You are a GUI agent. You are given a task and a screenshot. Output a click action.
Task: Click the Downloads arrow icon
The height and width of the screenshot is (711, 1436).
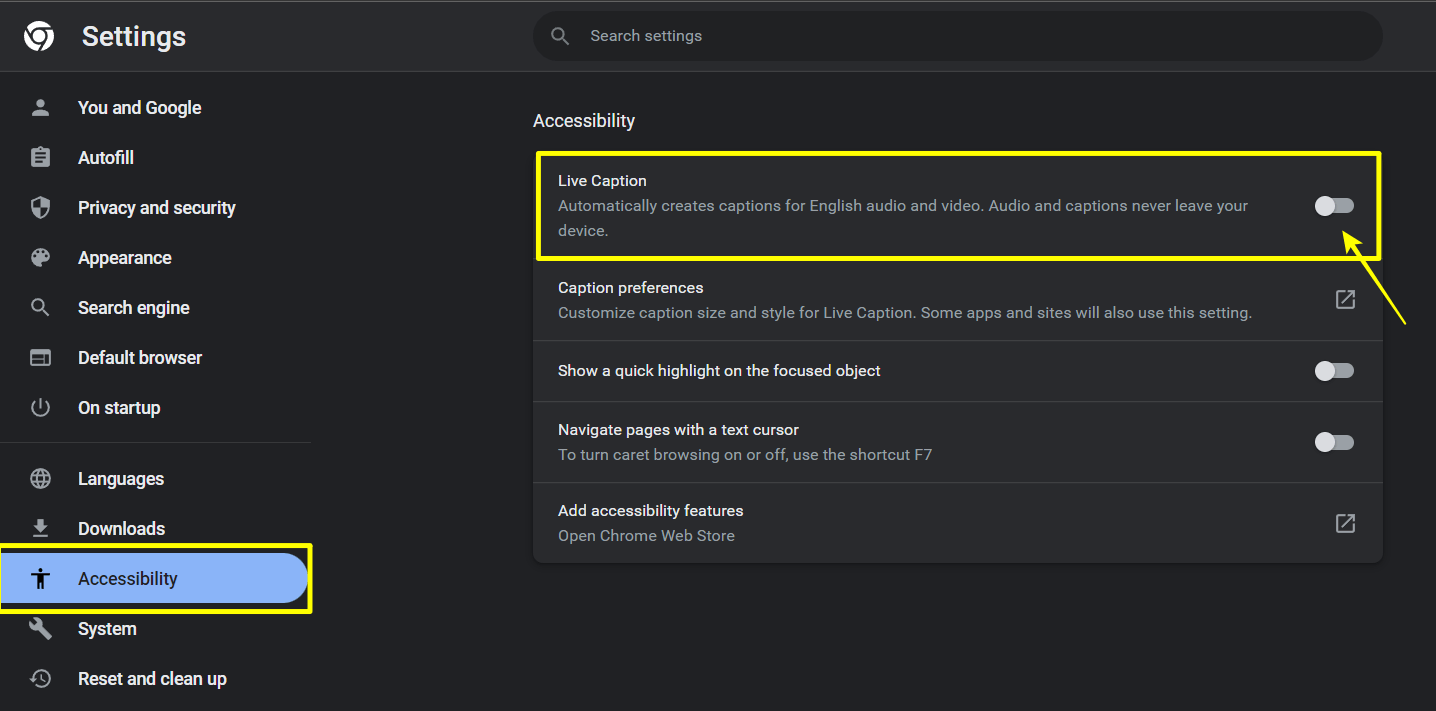40,528
